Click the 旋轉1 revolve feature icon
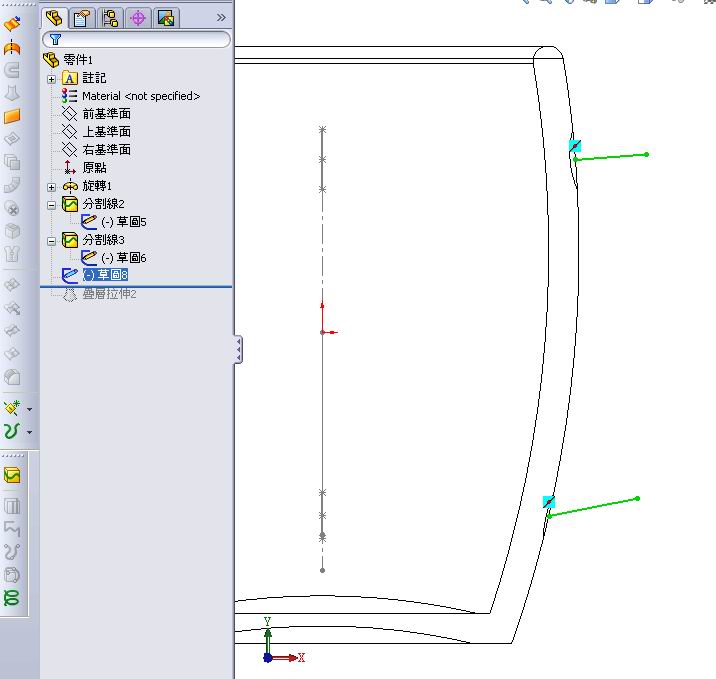This screenshot has width=716, height=679. pyautogui.click(x=70, y=186)
